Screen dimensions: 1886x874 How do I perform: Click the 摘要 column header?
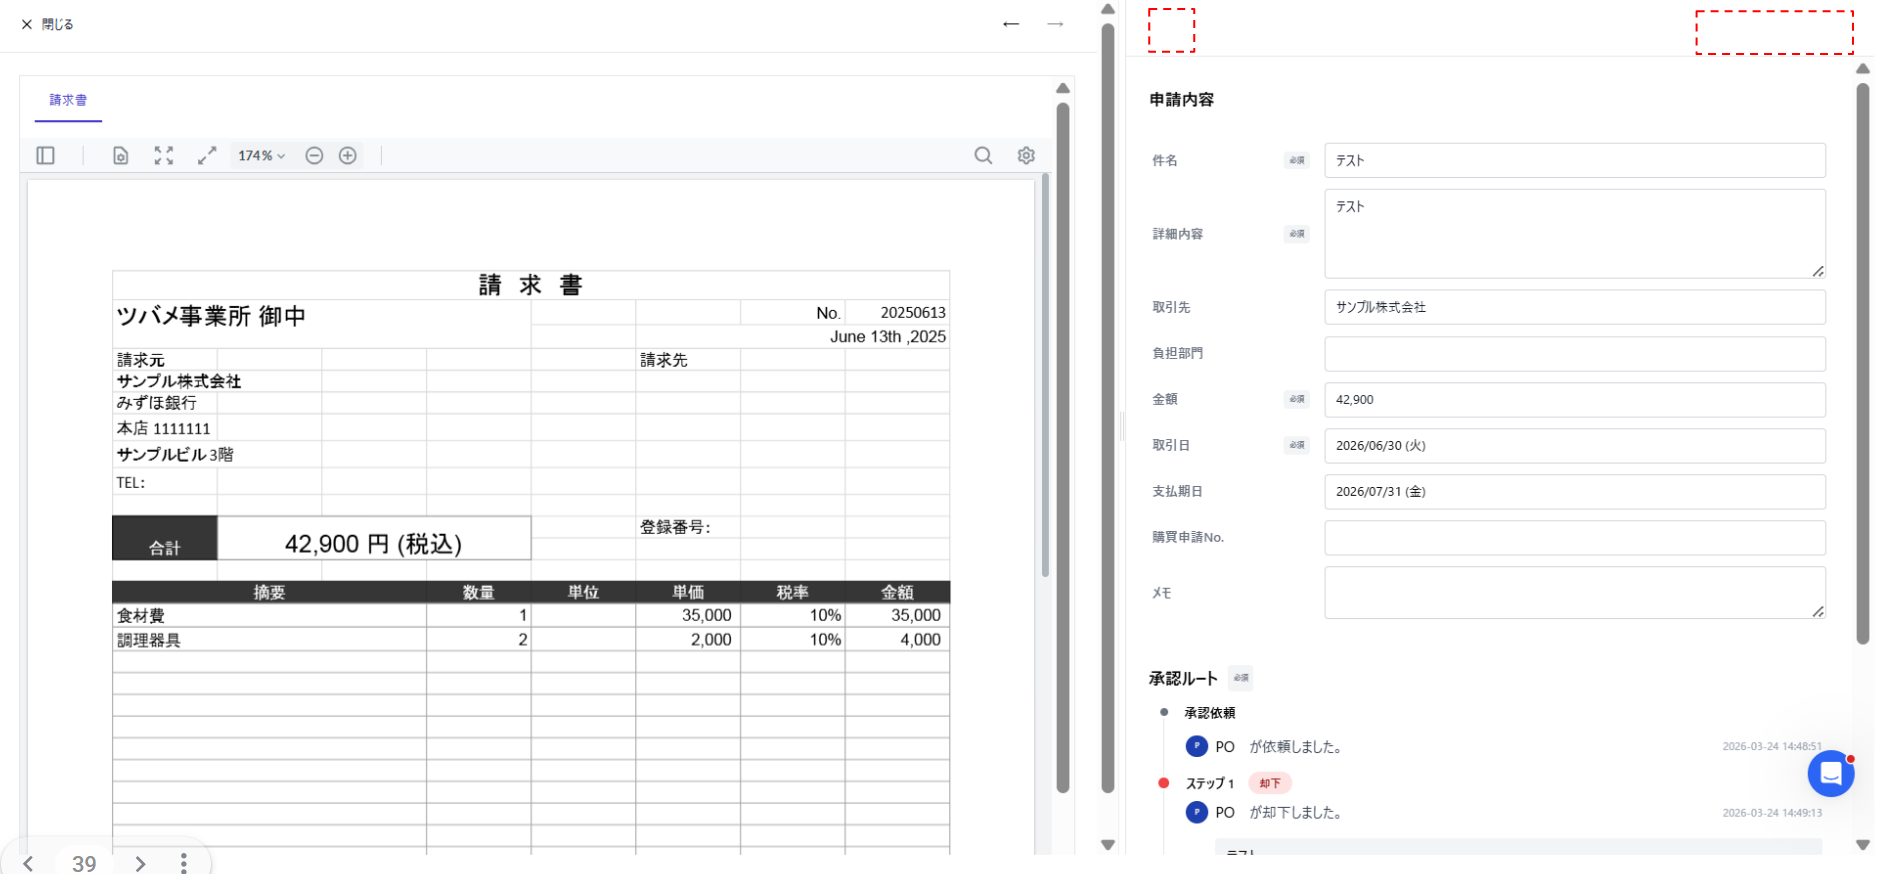pyautogui.click(x=269, y=592)
